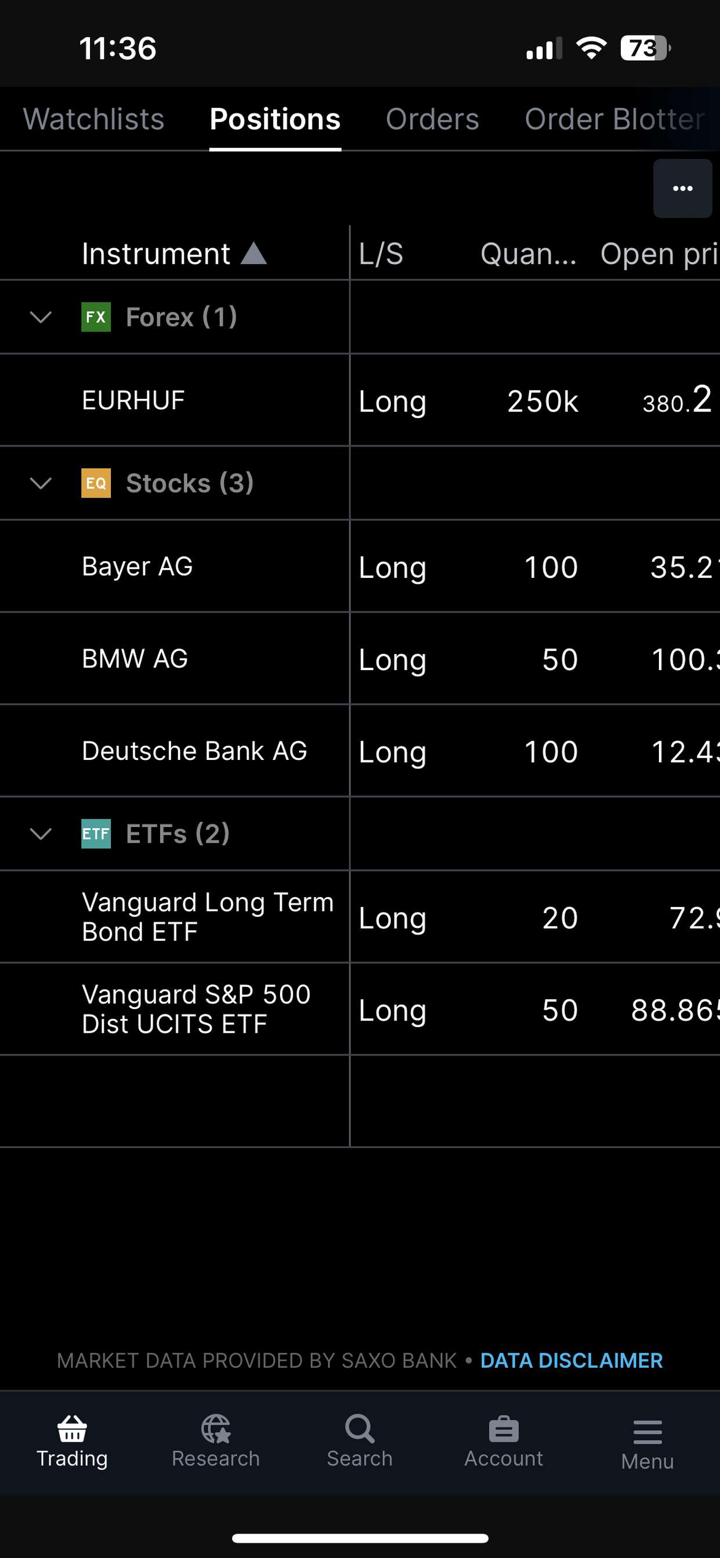Open the three-dot more options button
Image resolution: width=720 pixels, height=1558 pixels.
pyautogui.click(x=683, y=189)
